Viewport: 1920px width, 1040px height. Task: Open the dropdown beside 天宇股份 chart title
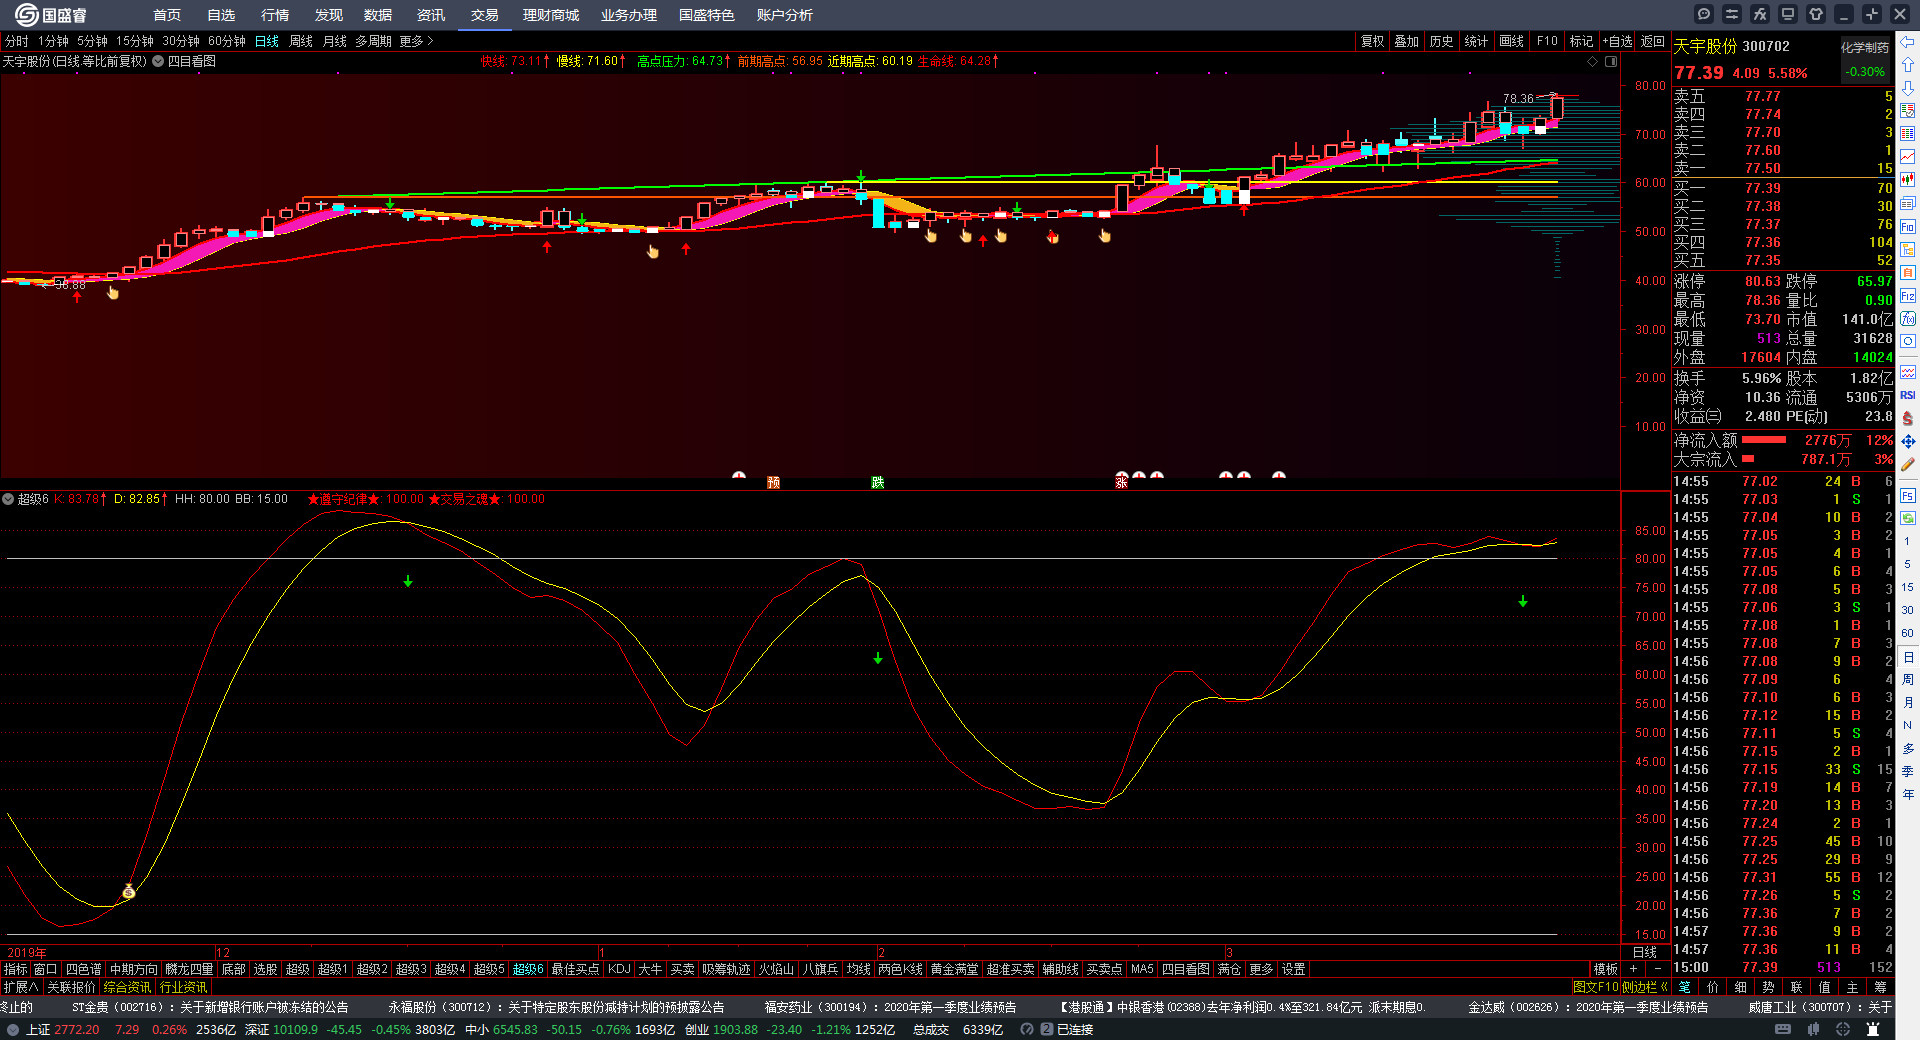[x=158, y=61]
